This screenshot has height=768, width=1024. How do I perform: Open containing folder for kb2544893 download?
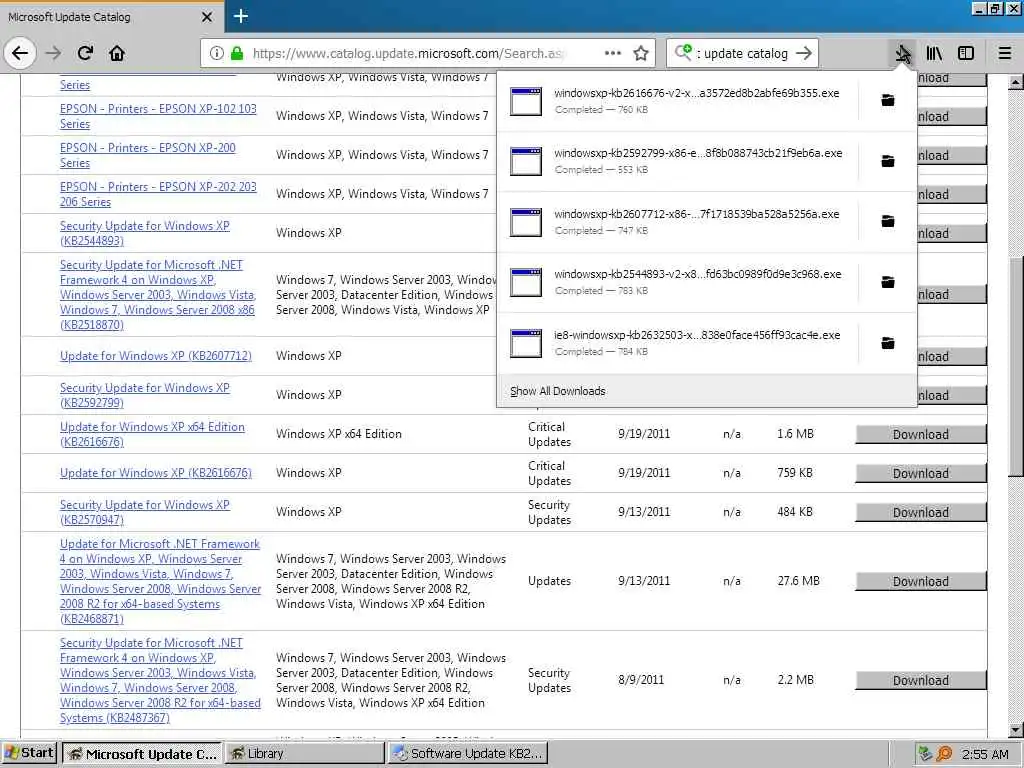click(888, 282)
